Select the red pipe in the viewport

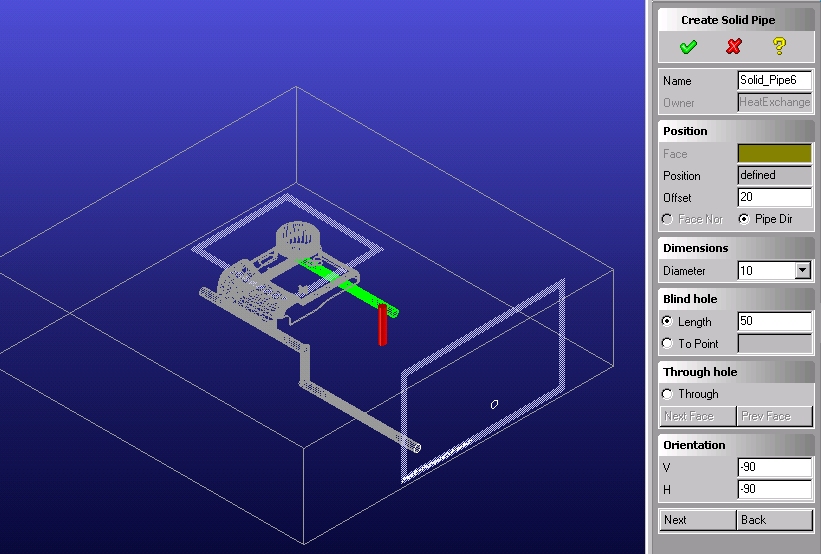tap(383, 325)
